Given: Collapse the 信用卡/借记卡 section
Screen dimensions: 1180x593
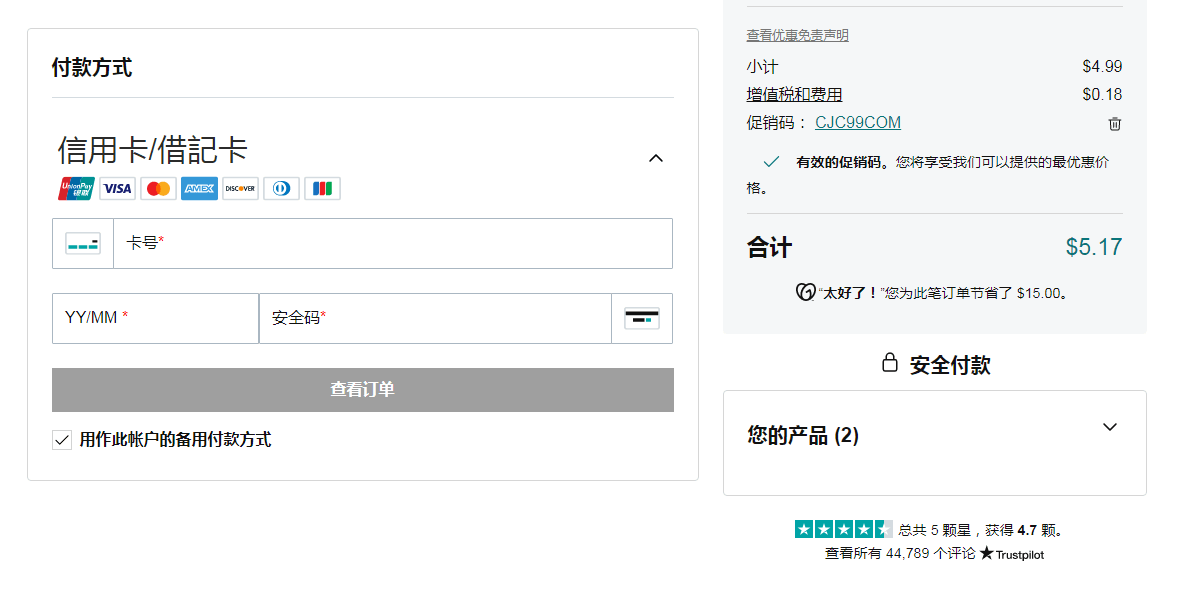Looking at the screenshot, I should click(x=656, y=158).
